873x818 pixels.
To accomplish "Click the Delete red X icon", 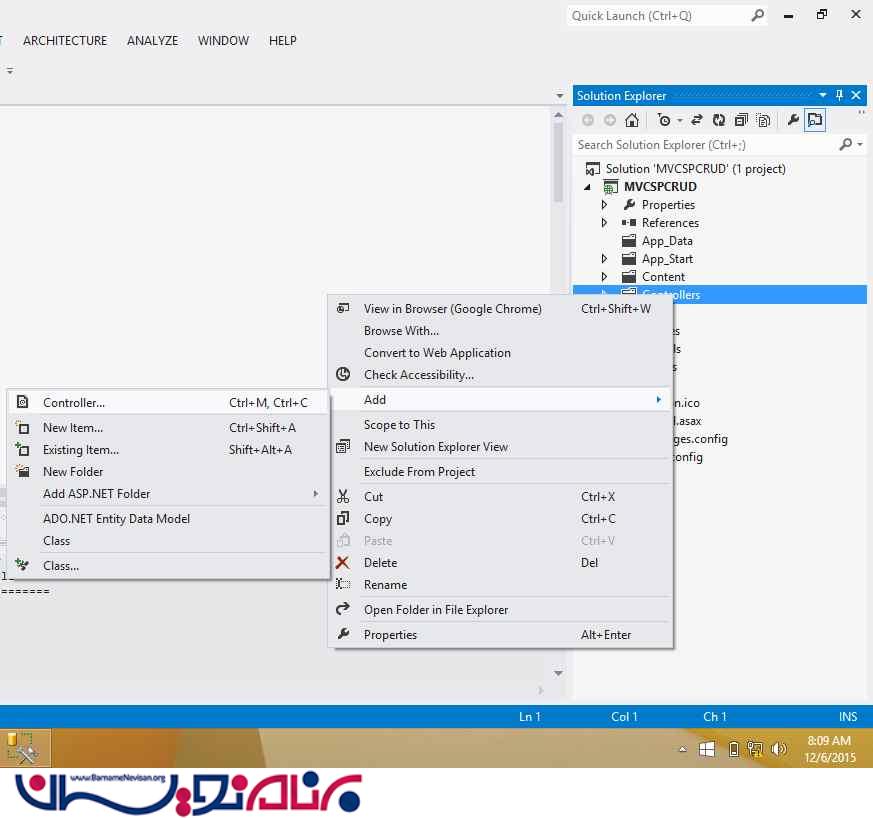I will click(343, 563).
